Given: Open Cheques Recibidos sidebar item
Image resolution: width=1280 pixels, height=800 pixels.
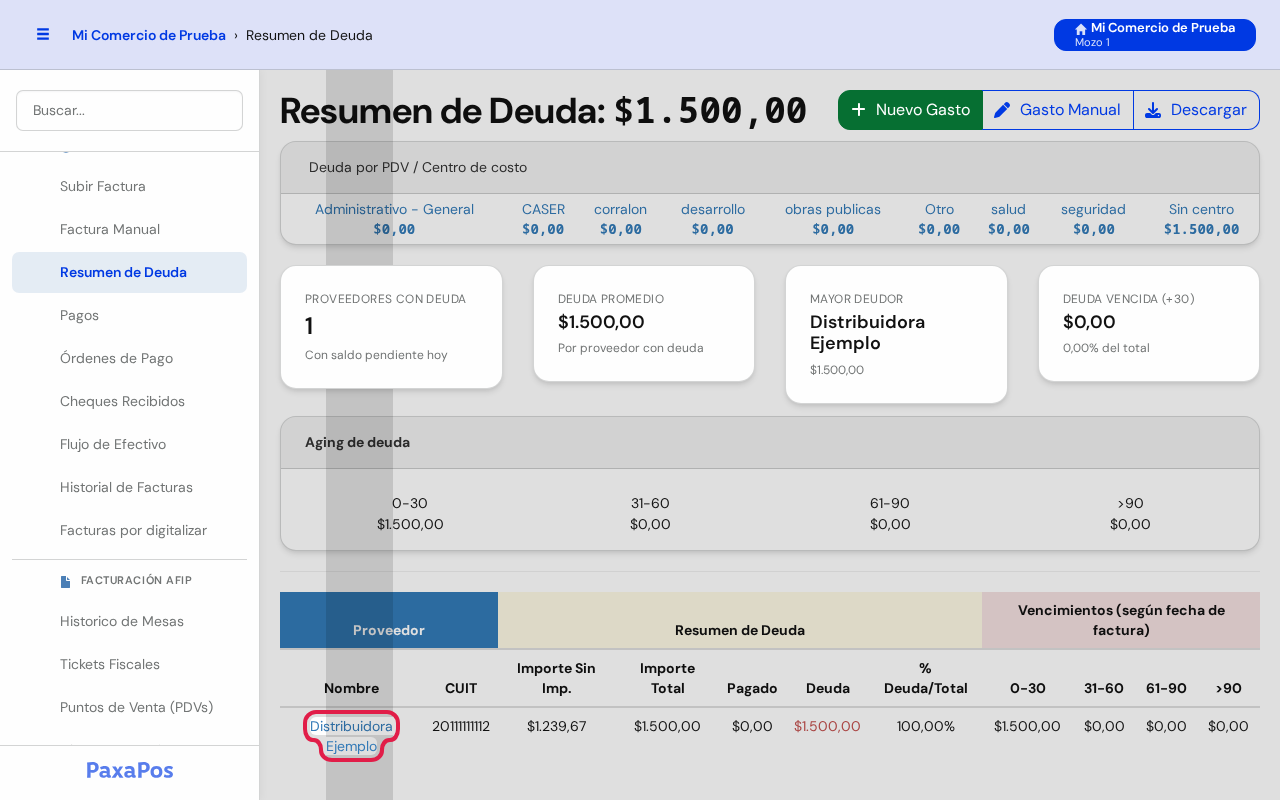Looking at the screenshot, I should point(129,401).
